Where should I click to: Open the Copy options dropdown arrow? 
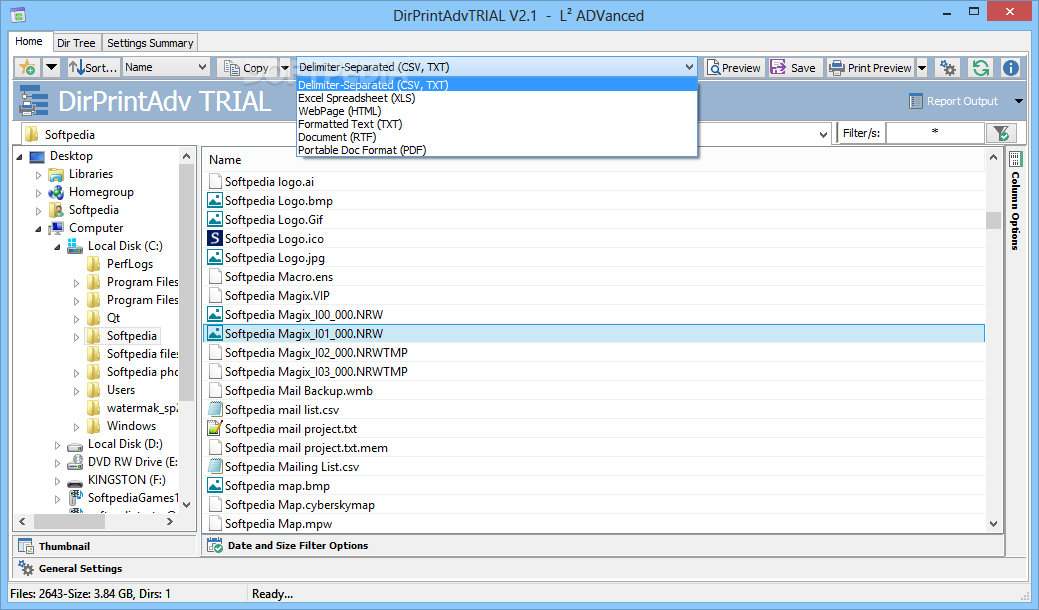(x=285, y=68)
